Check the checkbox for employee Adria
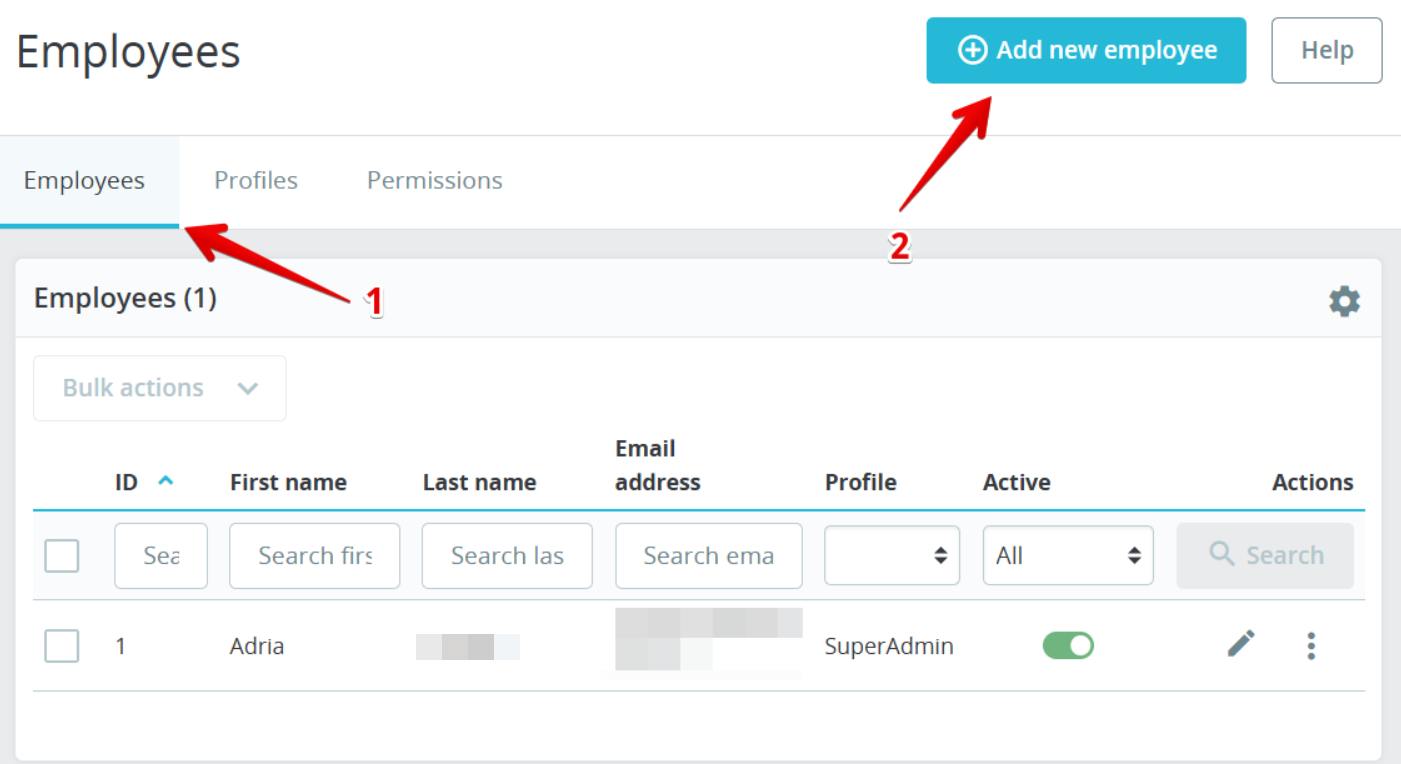The height and width of the screenshot is (764, 1401). pos(62,646)
